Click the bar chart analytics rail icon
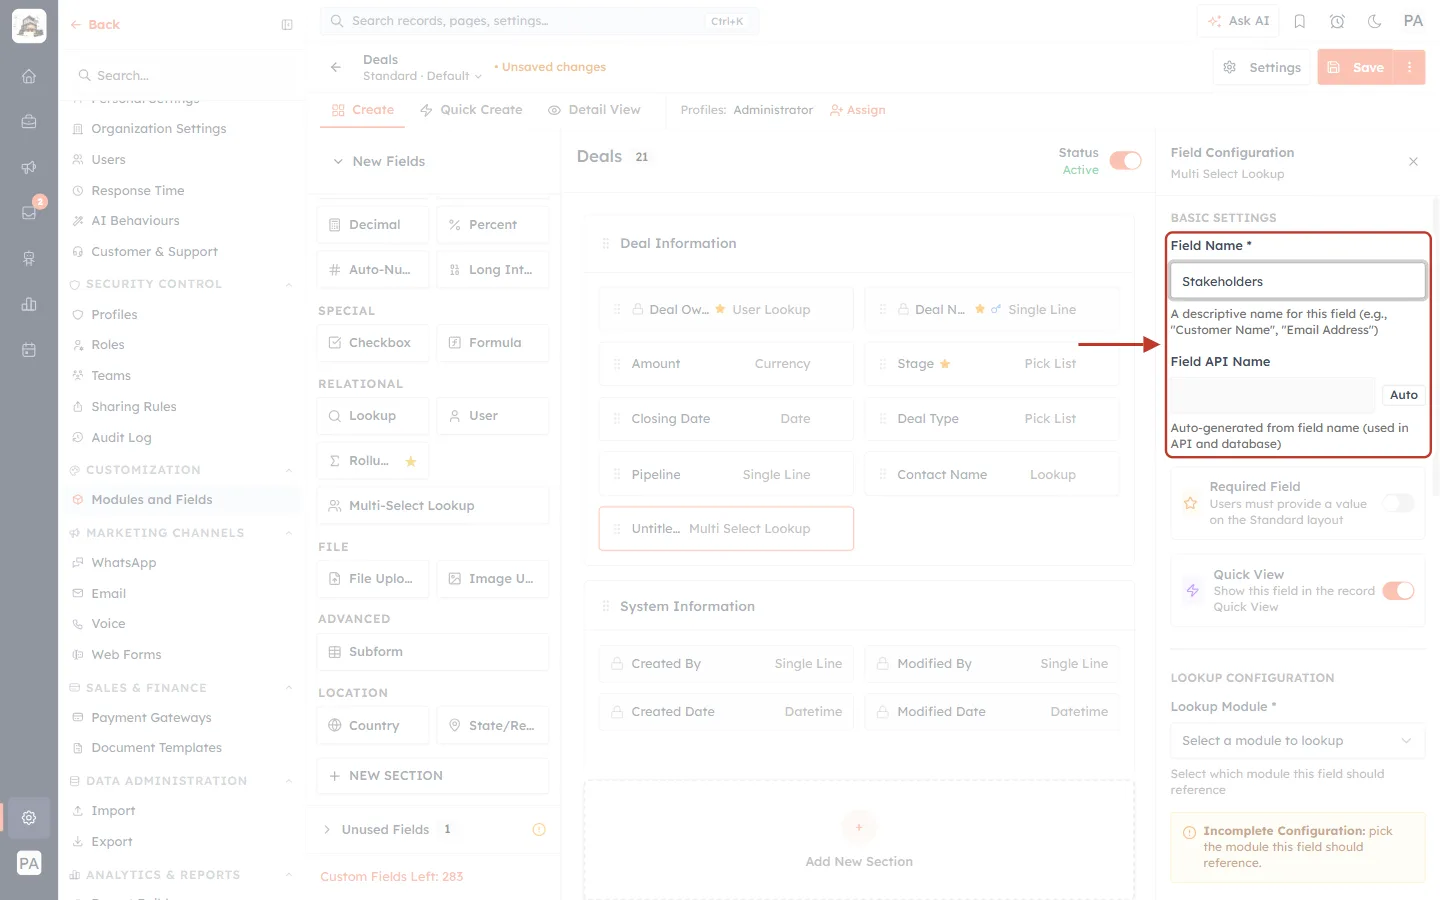Viewport: 1440px width, 900px height. pos(29,304)
